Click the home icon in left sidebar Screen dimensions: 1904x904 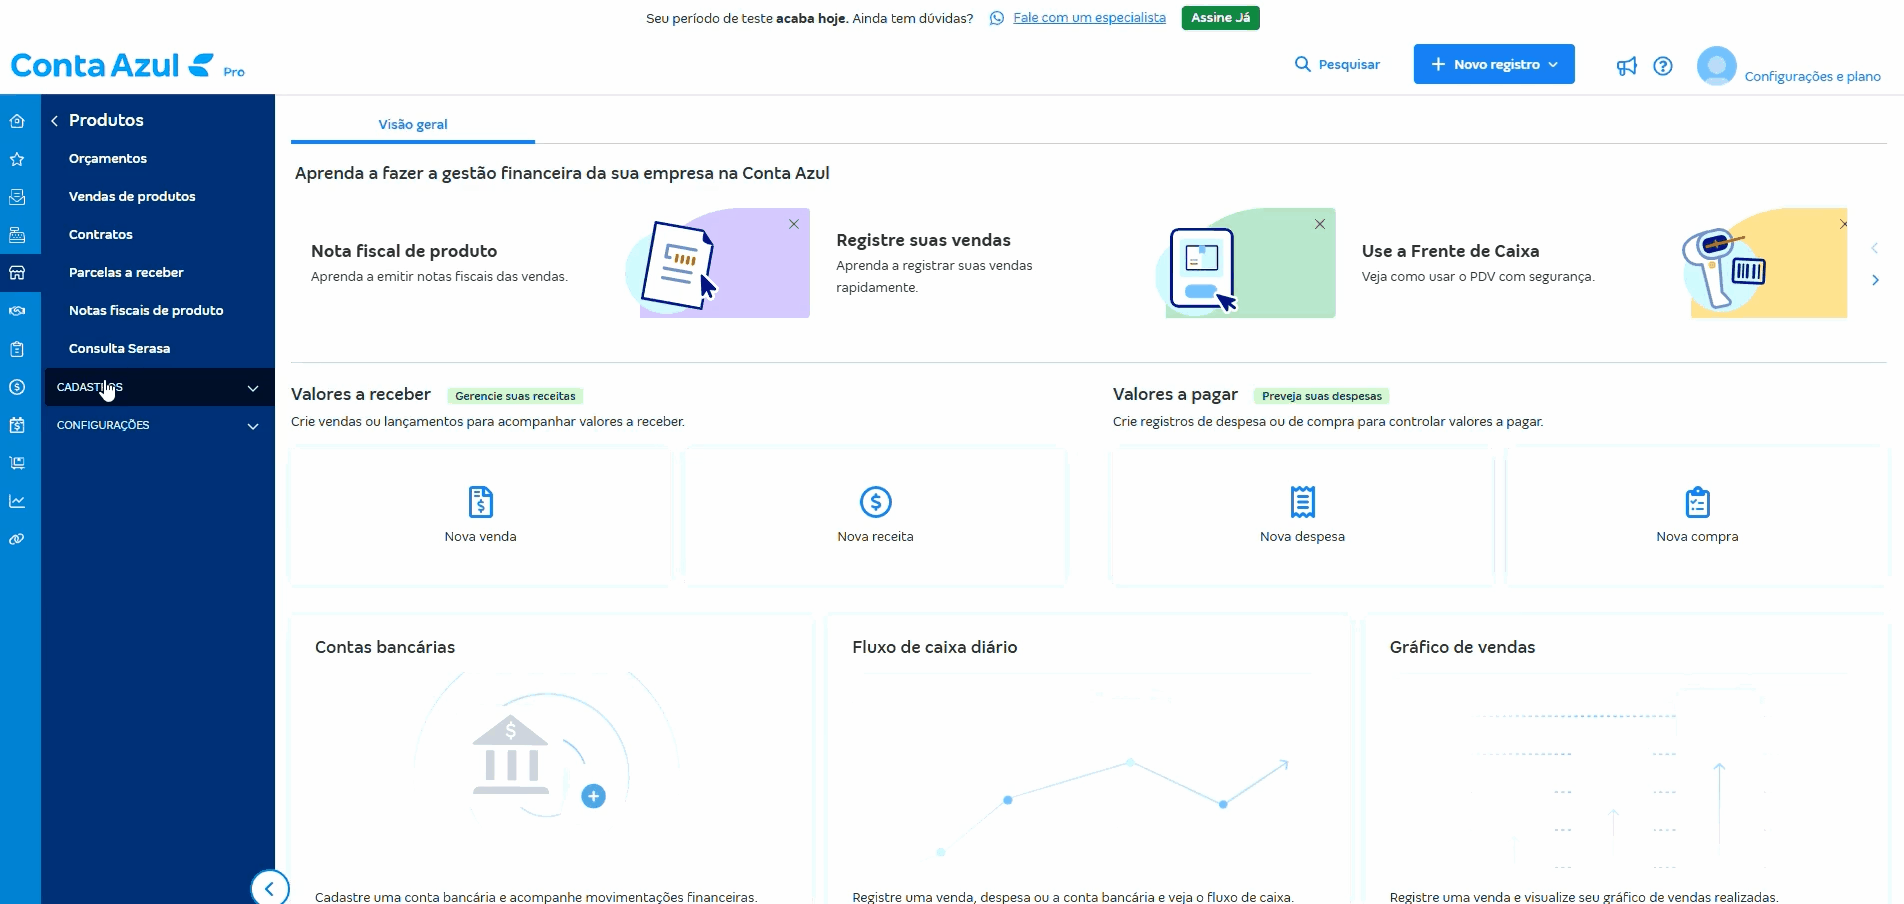coord(17,121)
